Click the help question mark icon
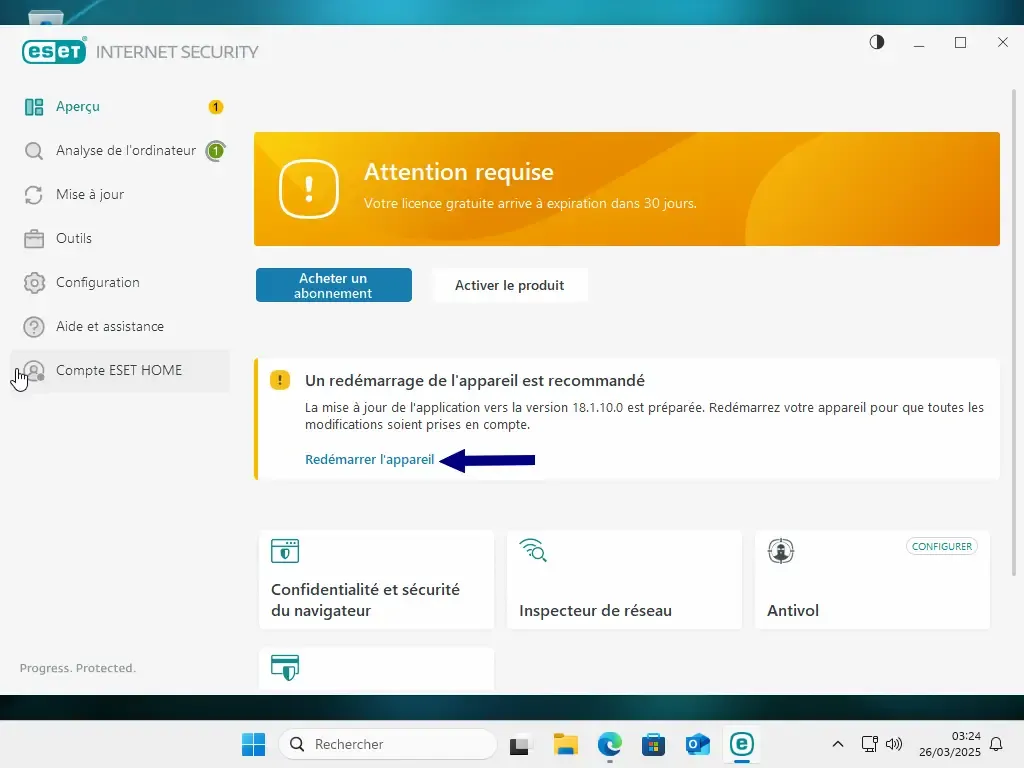 click(34, 327)
